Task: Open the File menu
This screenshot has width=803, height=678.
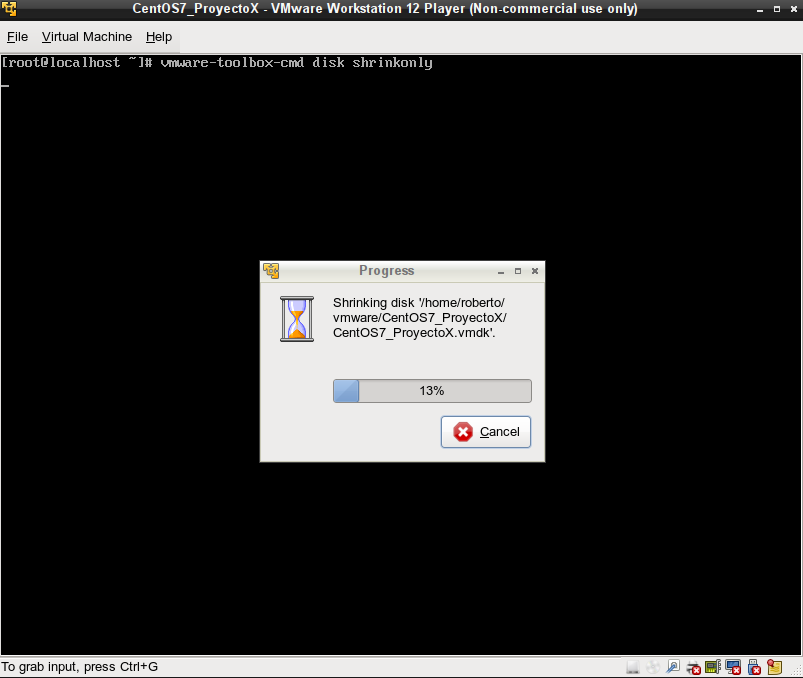Action: point(17,37)
